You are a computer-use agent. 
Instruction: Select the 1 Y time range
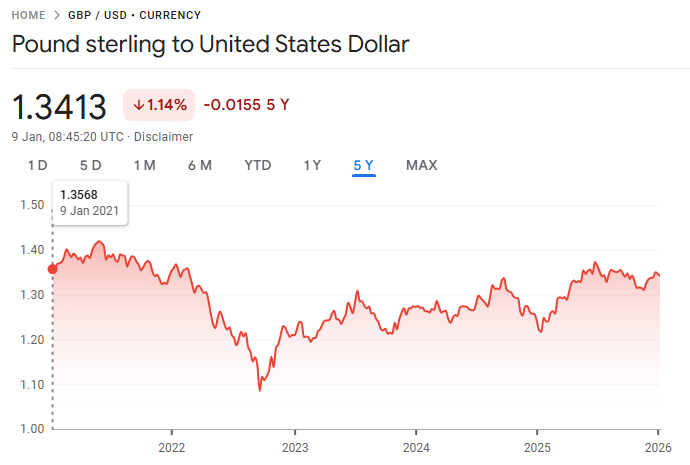pos(312,165)
